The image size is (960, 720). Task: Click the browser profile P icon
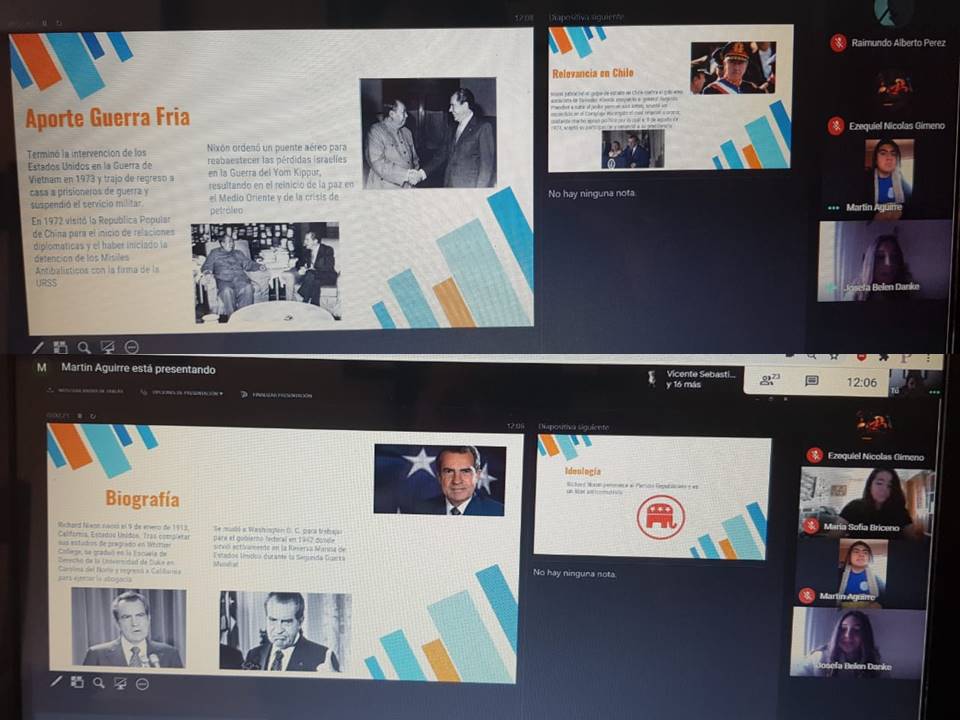pyautogui.click(x=906, y=357)
